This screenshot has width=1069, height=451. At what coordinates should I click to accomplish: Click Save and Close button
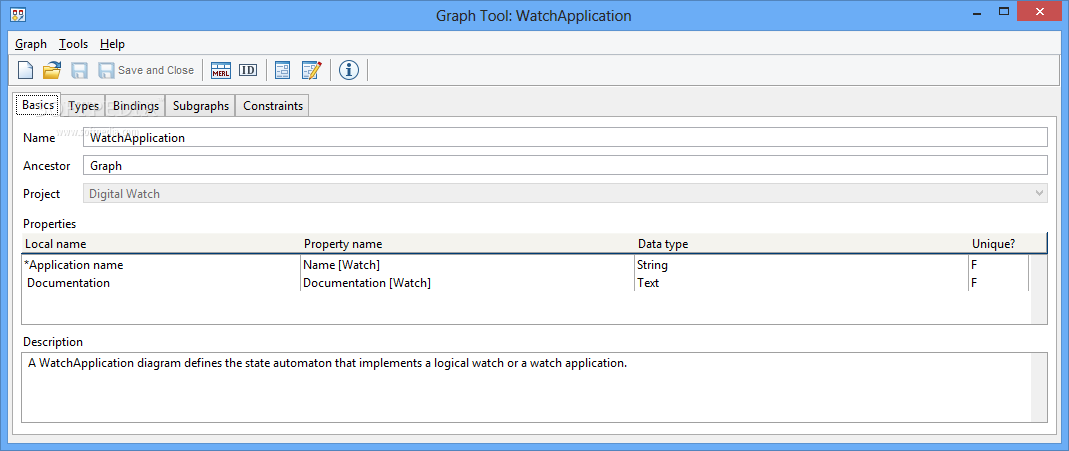click(147, 70)
